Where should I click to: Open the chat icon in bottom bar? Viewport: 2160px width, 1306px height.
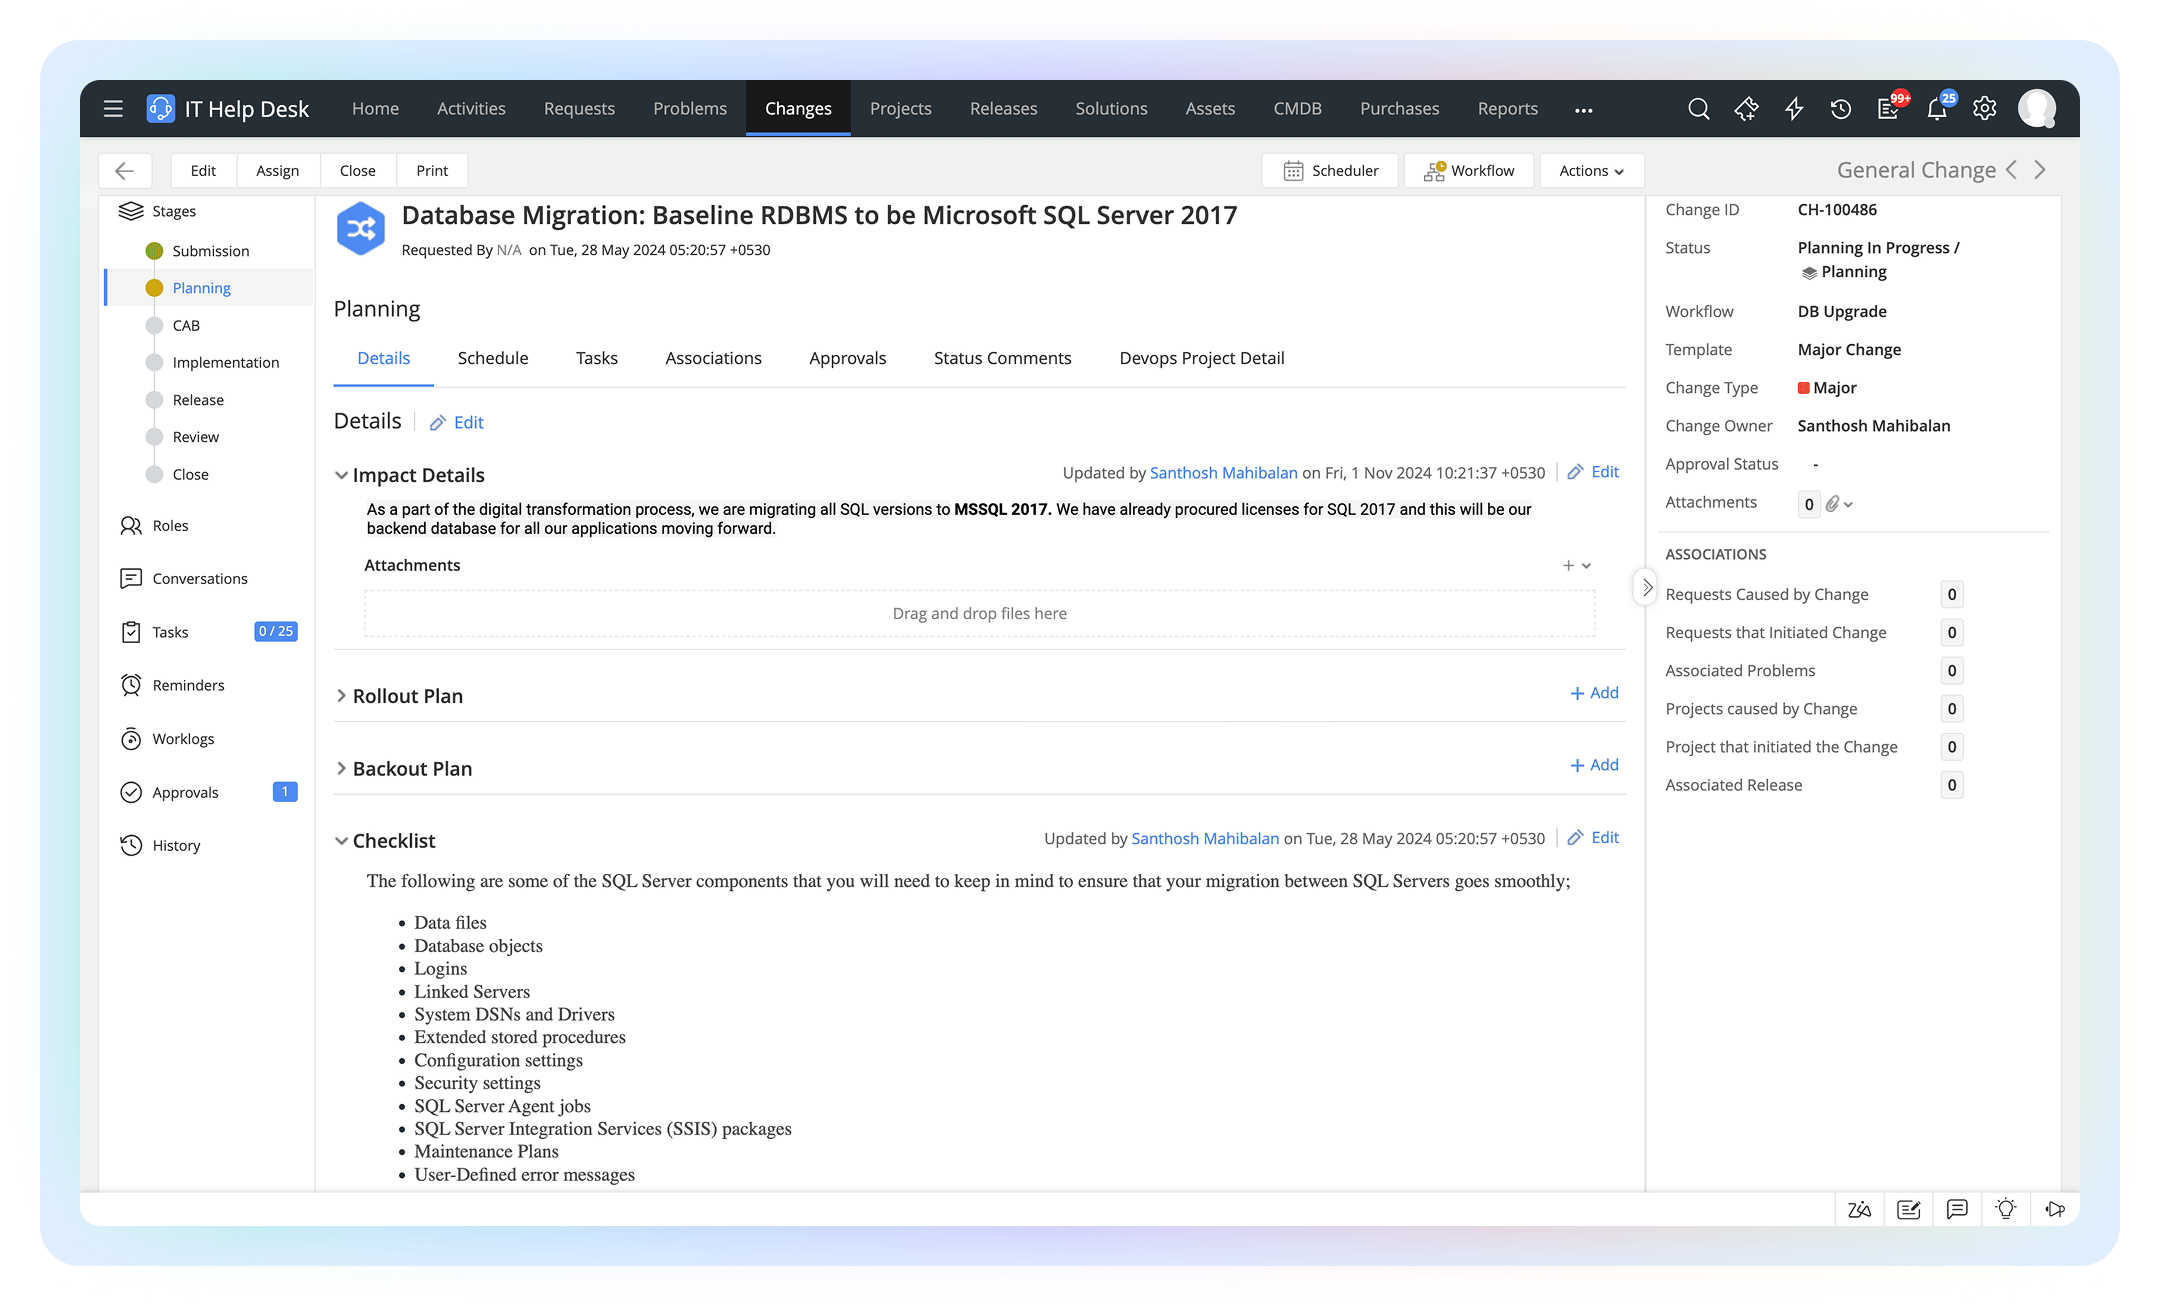(x=1957, y=1209)
